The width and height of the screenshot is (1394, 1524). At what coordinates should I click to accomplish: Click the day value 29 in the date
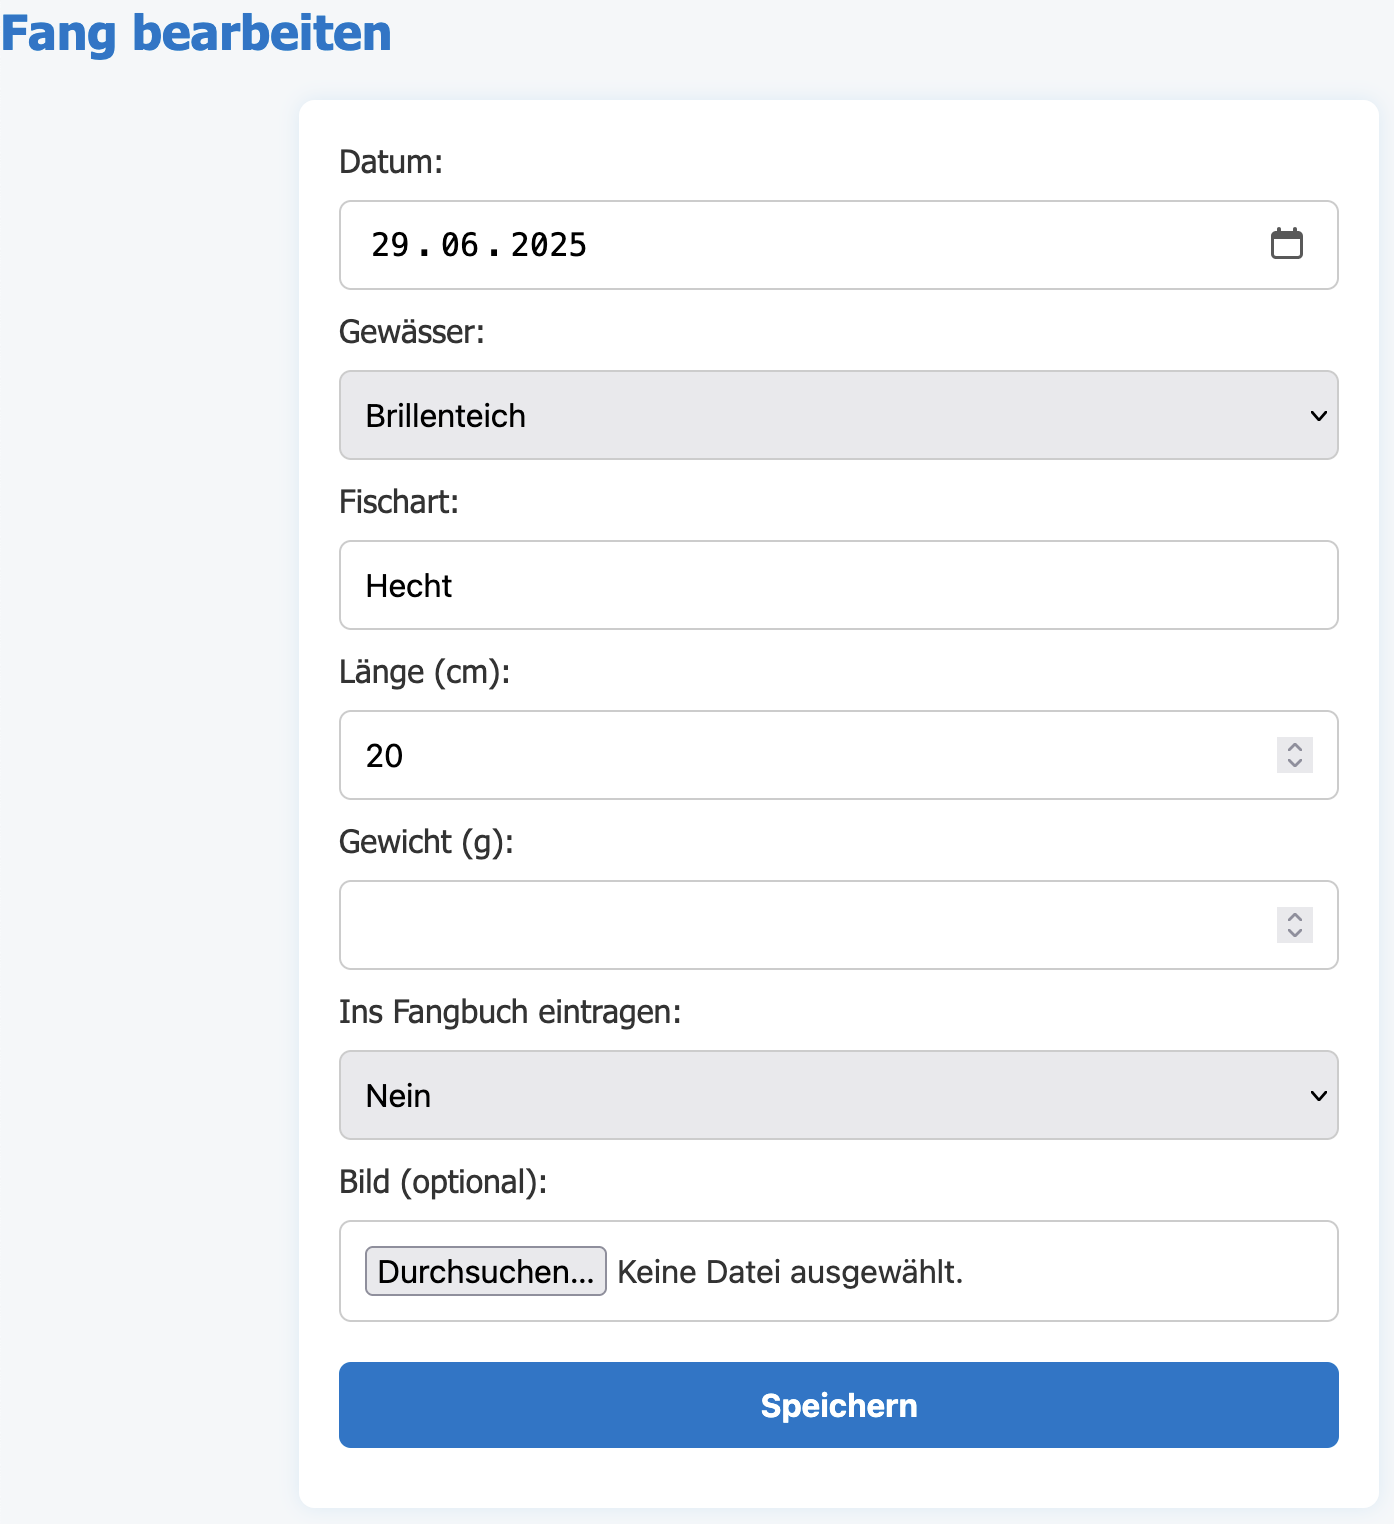[390, 245]
